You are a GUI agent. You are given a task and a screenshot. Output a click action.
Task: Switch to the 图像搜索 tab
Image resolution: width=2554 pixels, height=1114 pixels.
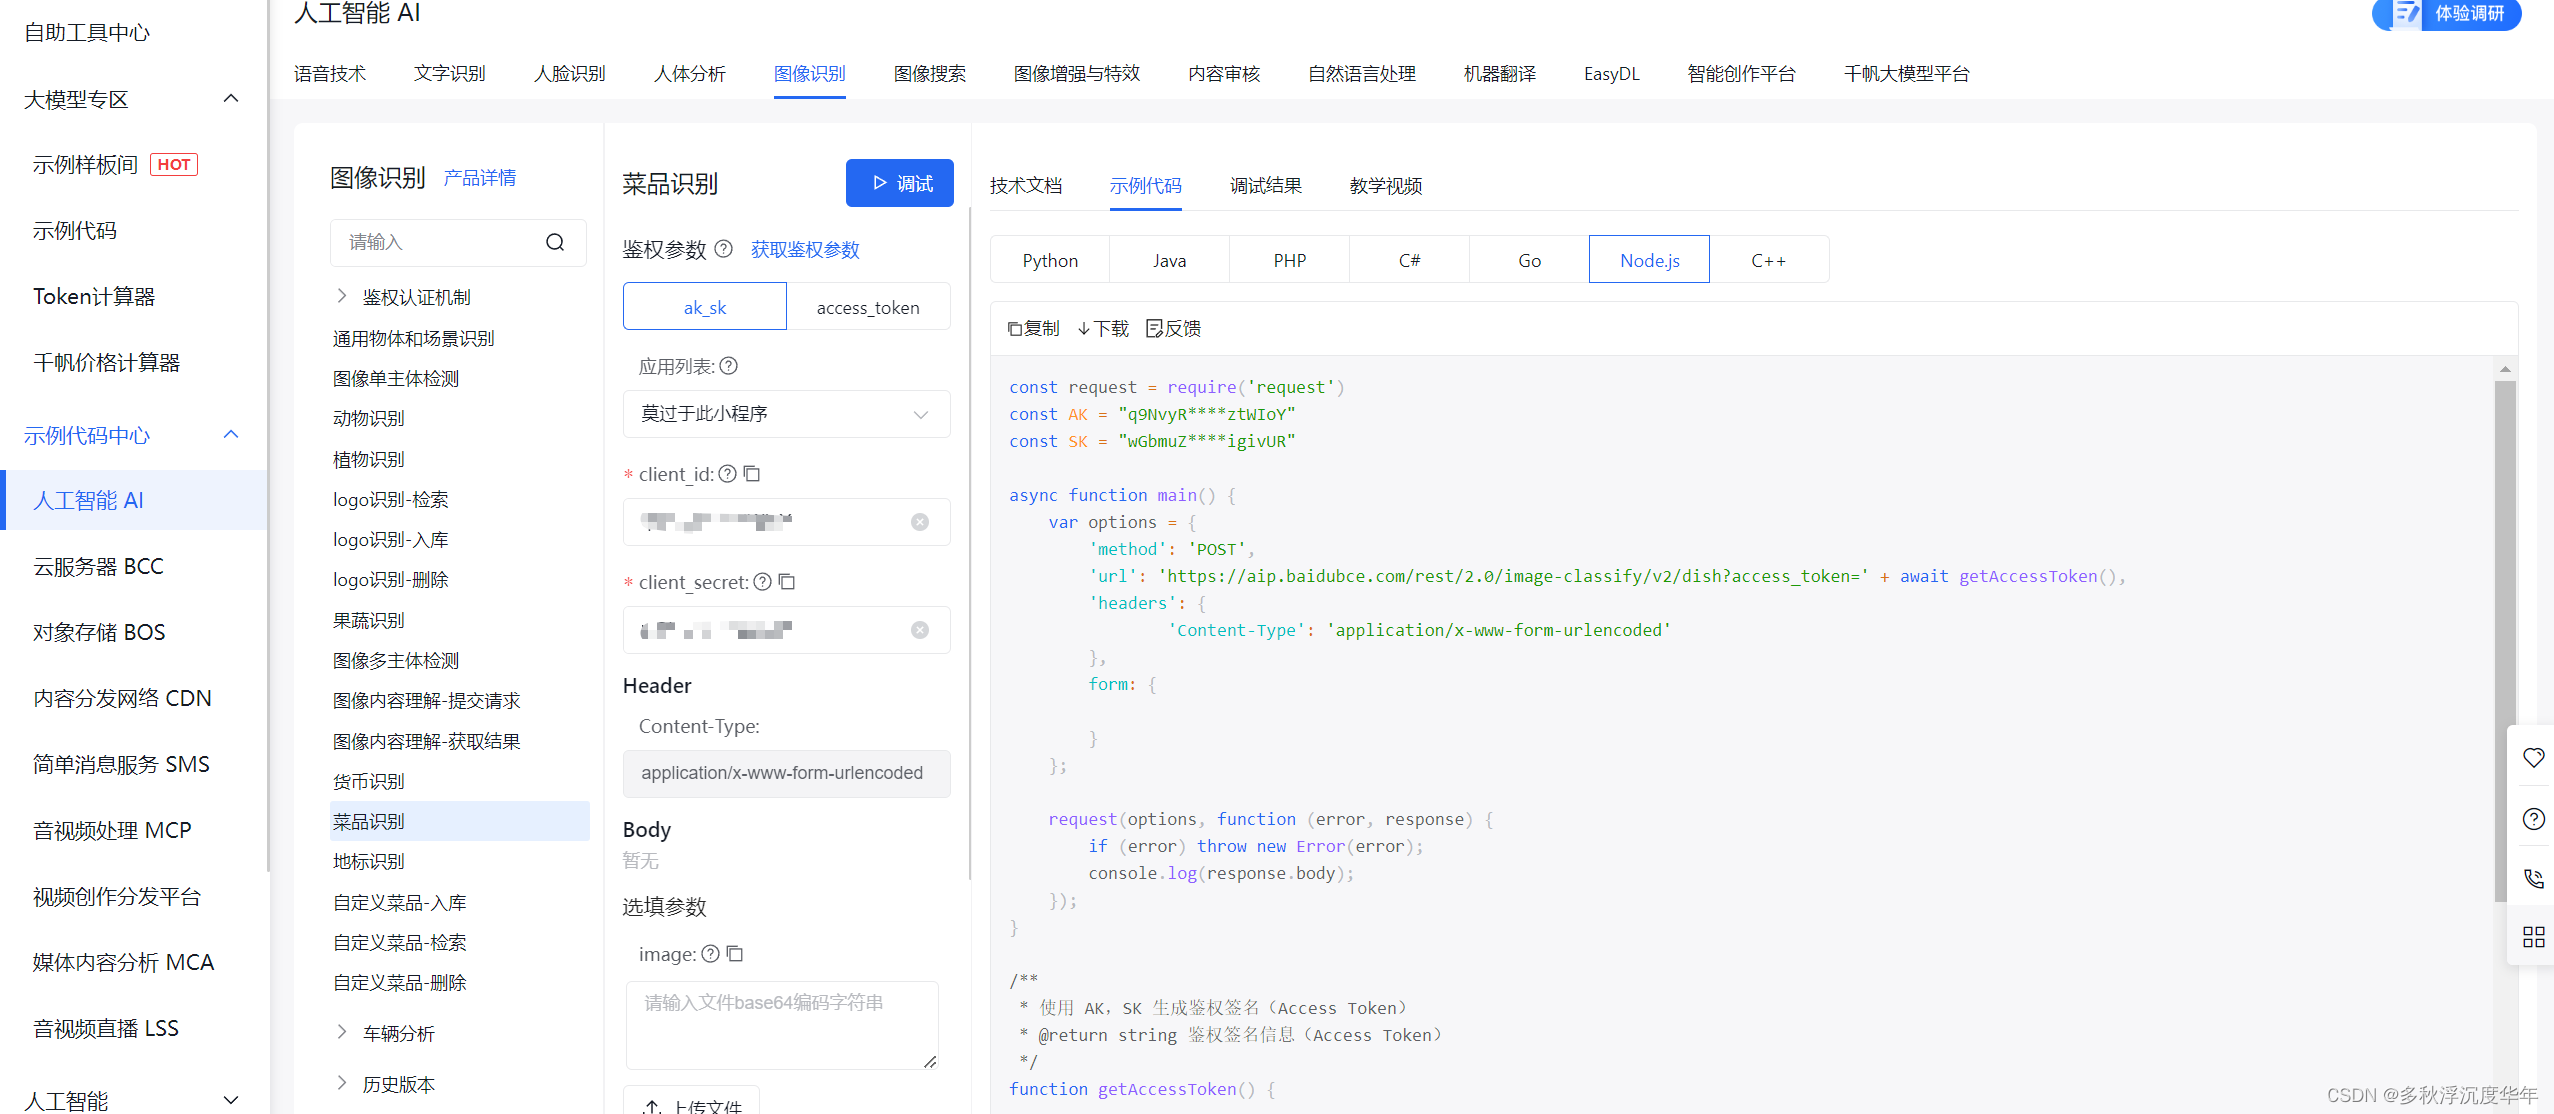pyautogui.click(x=930, y=74)
